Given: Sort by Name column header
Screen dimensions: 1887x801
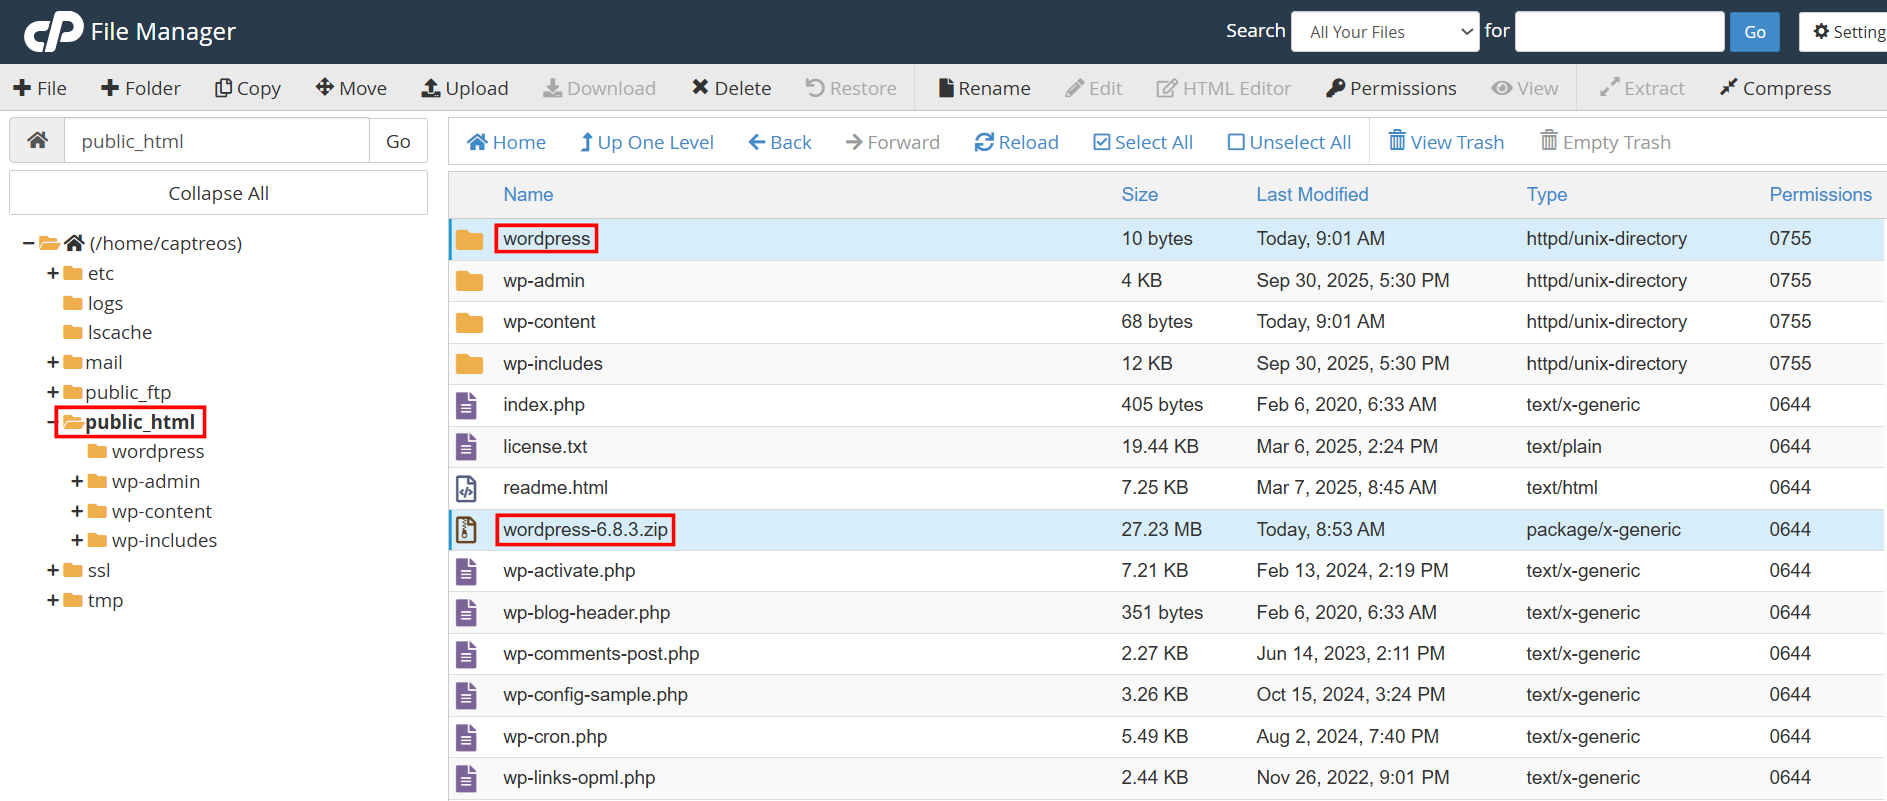Looking at the screenshot, I should click(x=528, y=195).
